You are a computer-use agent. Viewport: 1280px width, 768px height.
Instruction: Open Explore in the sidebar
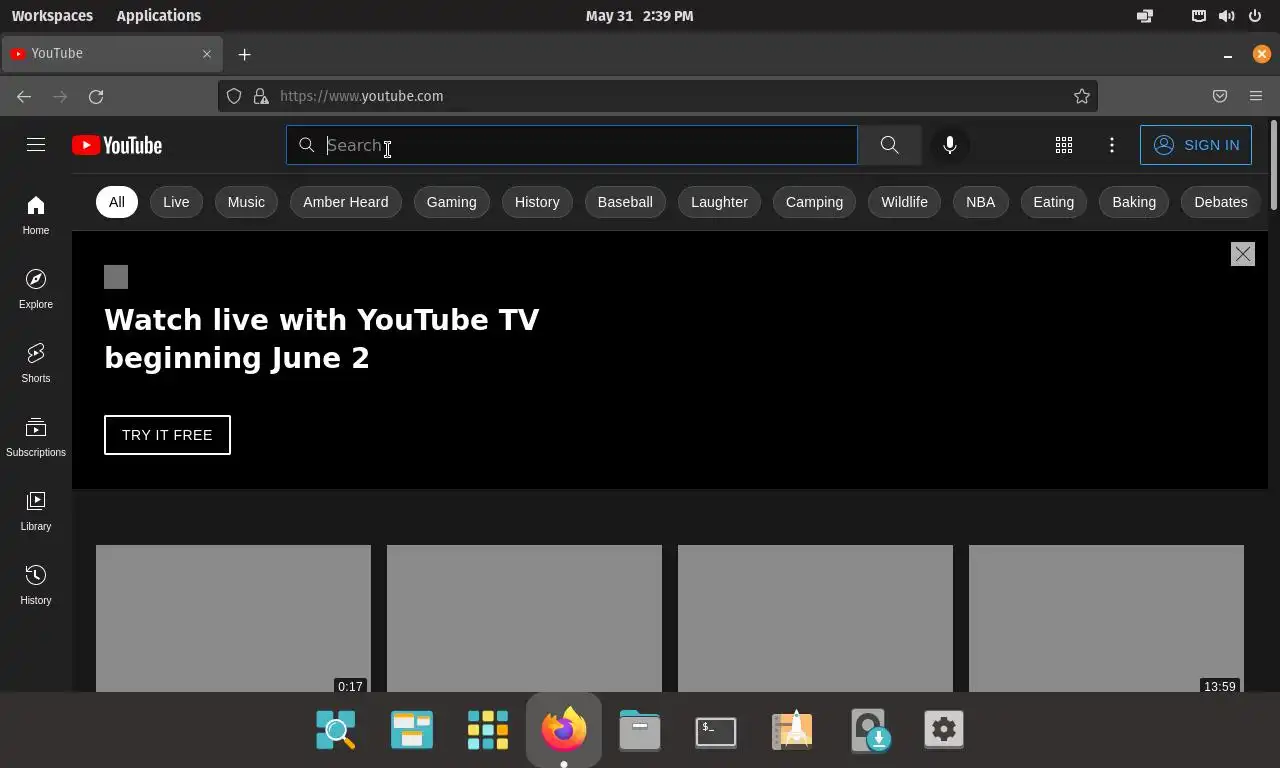tap(36, 289)
